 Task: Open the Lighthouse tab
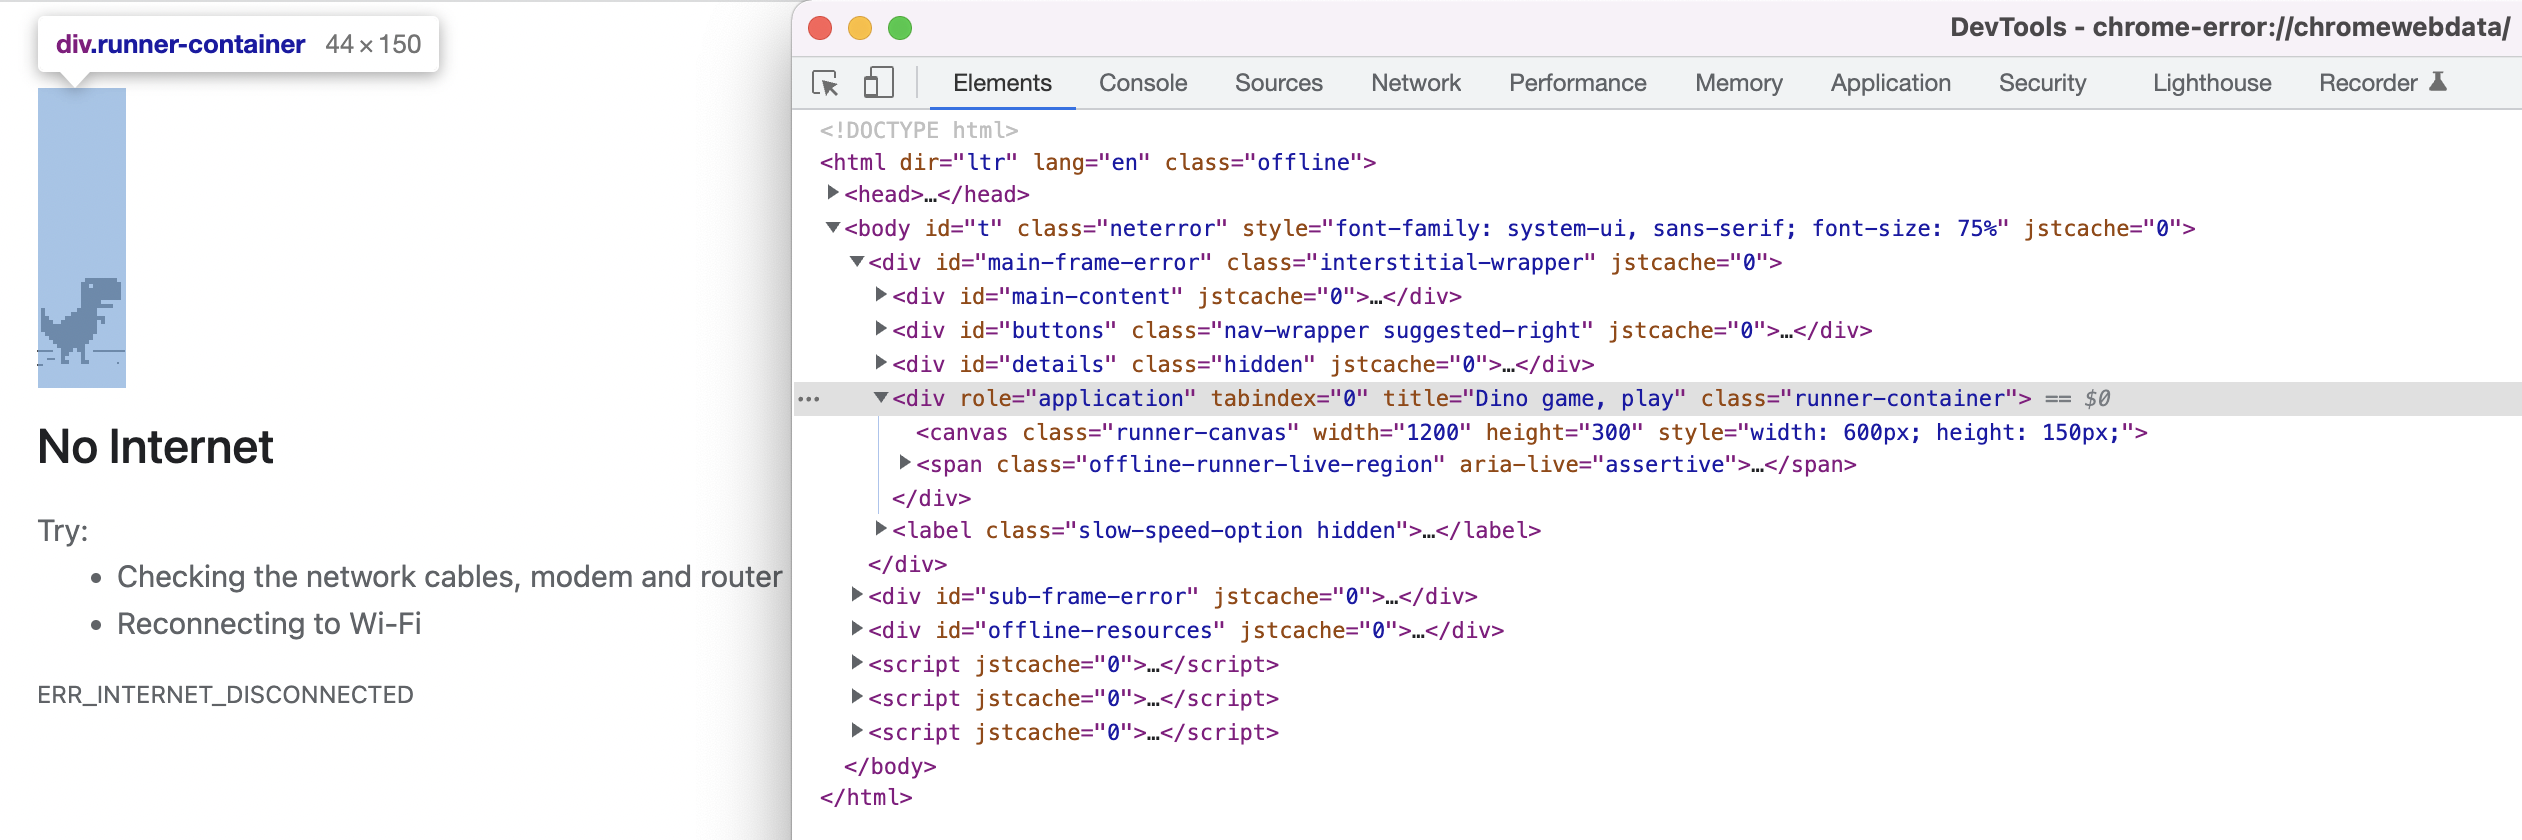(x=2212, y=83)
